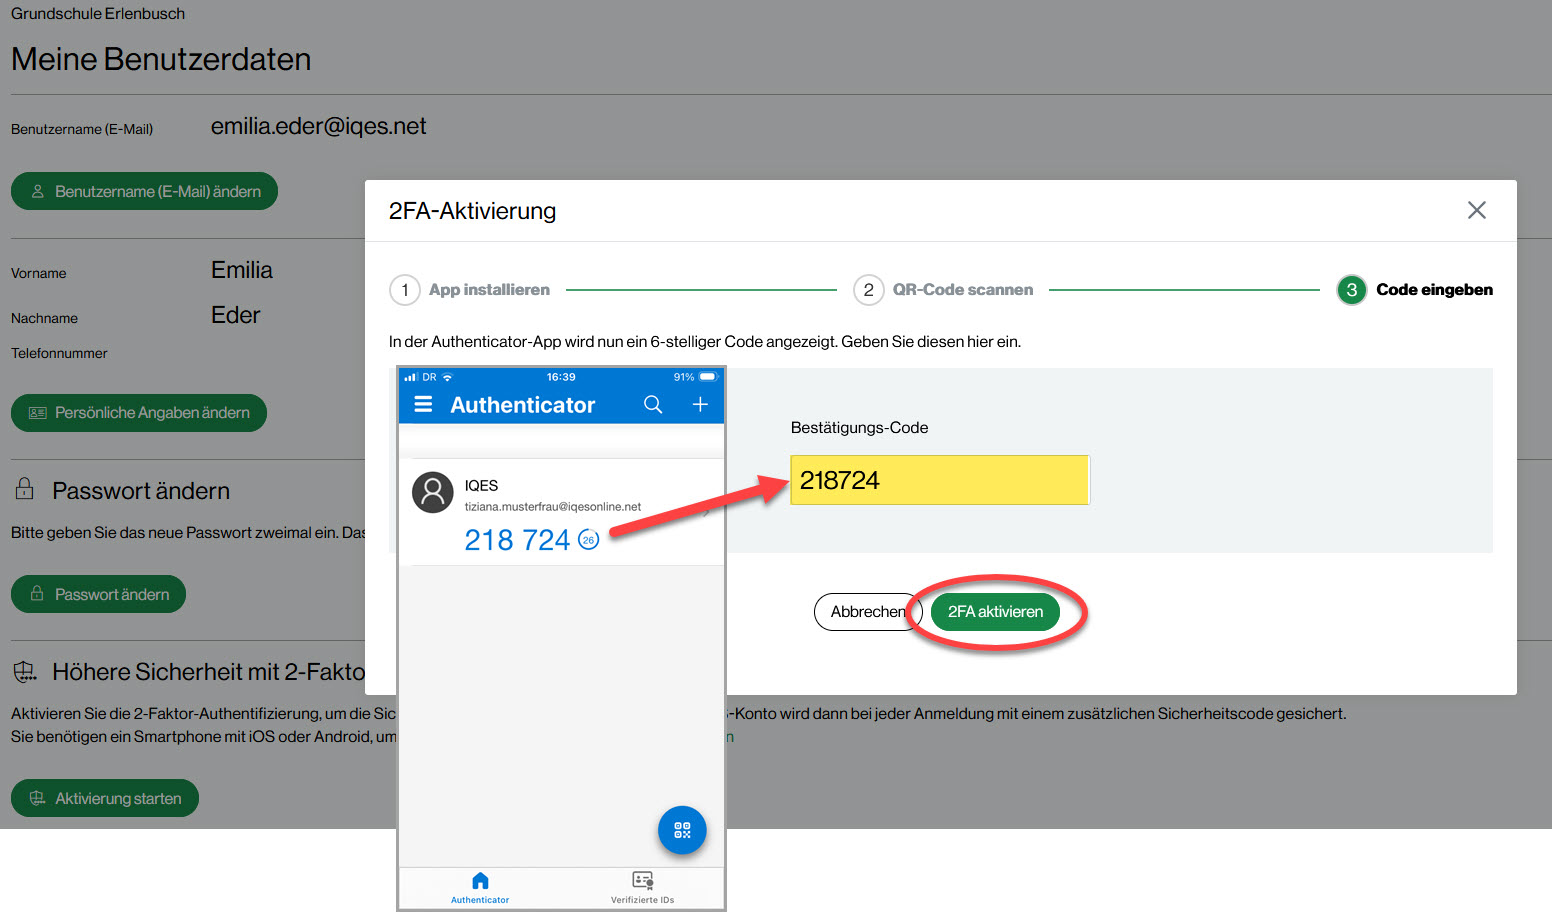Click the Authenticator hamburger menu icon
The image size is (1552, 912).
pyautogui.click(x=423, y=405)
